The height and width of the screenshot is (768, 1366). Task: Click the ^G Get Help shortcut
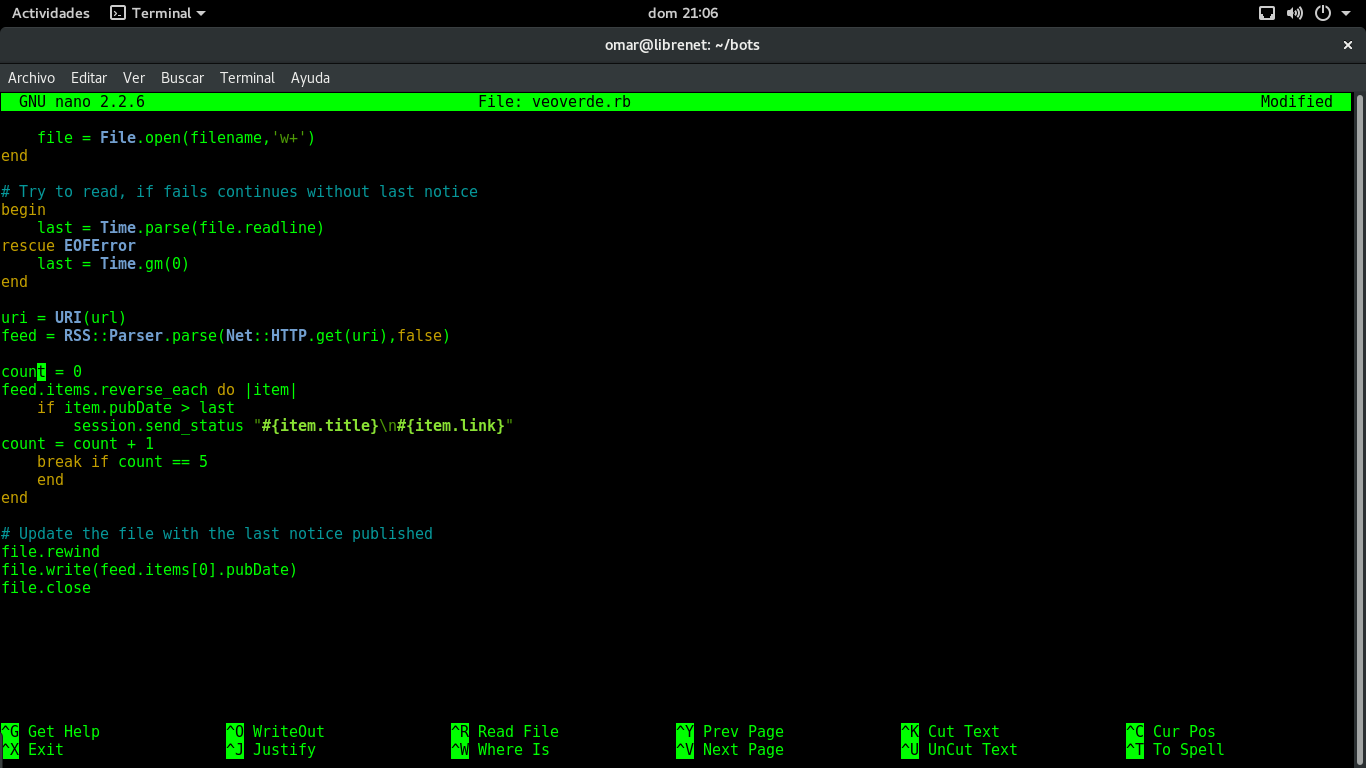click(x=50, y=732)
